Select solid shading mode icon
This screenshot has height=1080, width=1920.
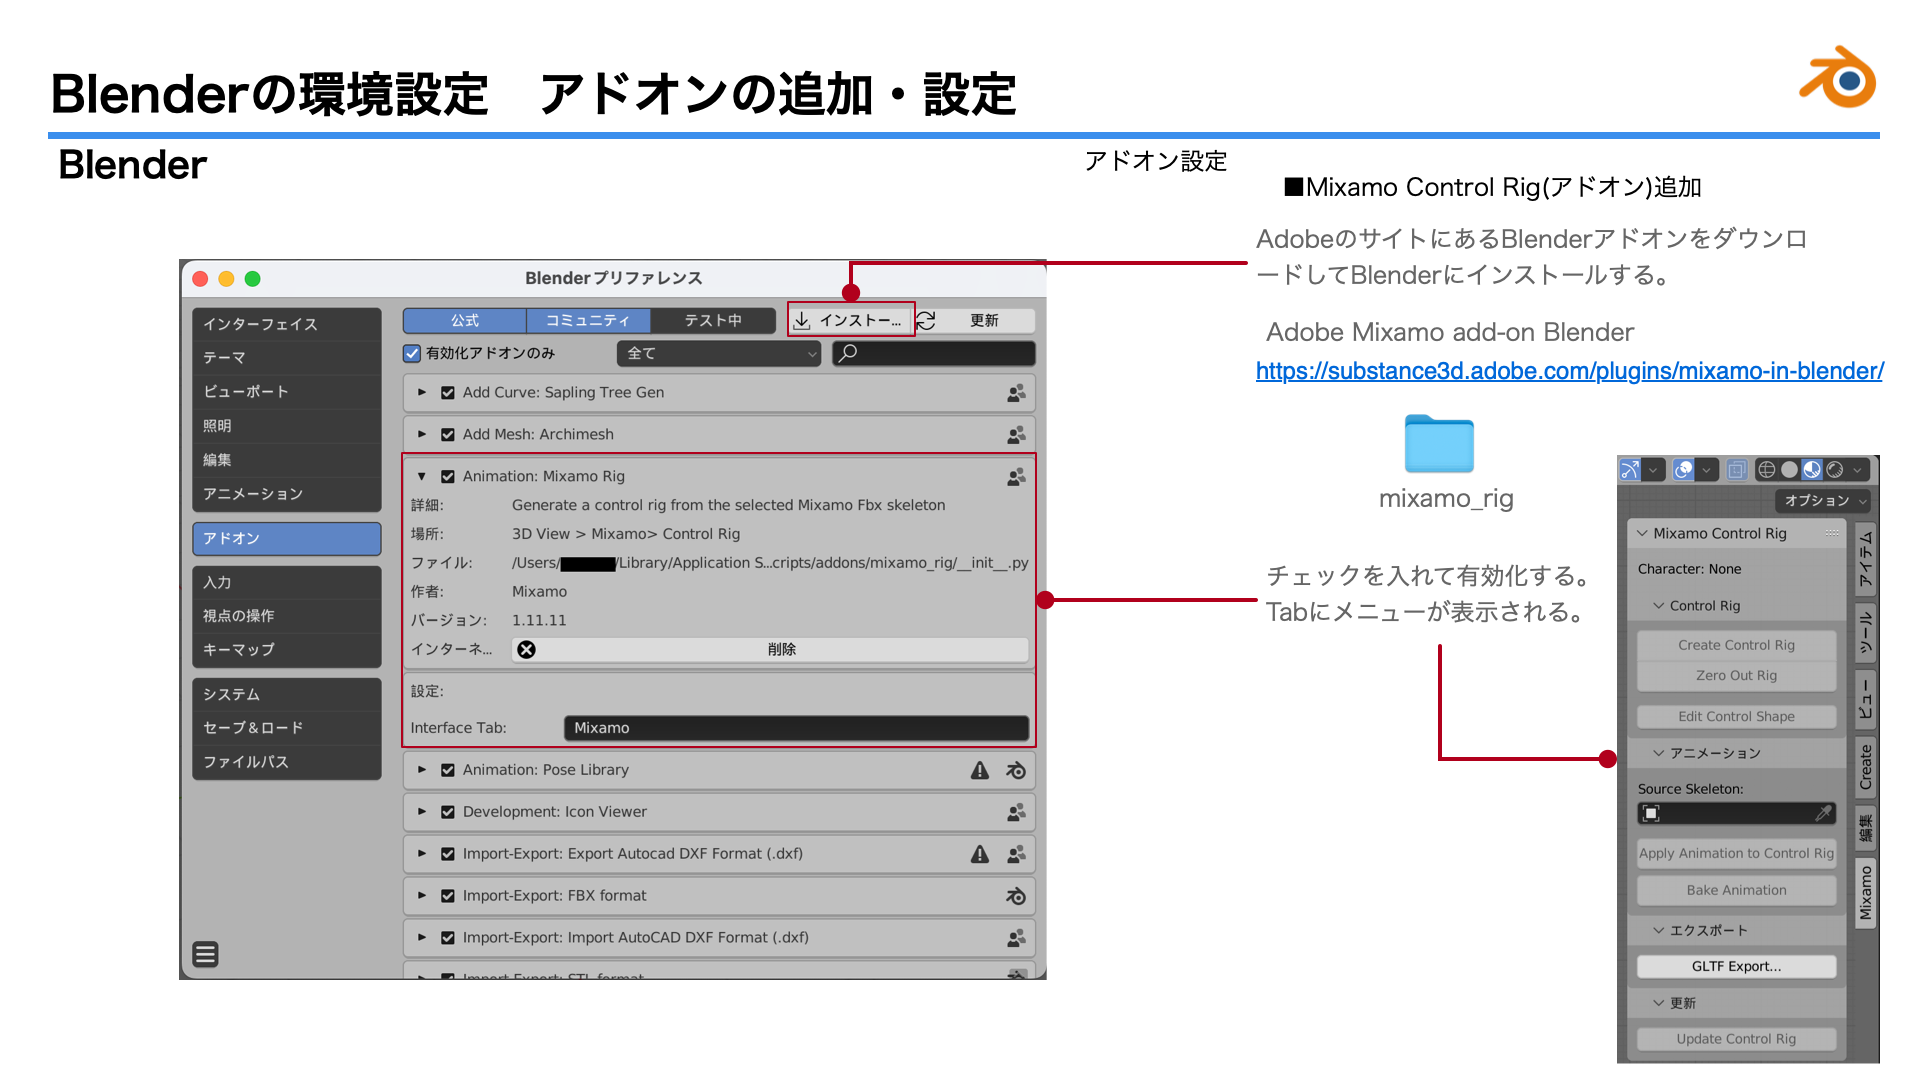1789,469
